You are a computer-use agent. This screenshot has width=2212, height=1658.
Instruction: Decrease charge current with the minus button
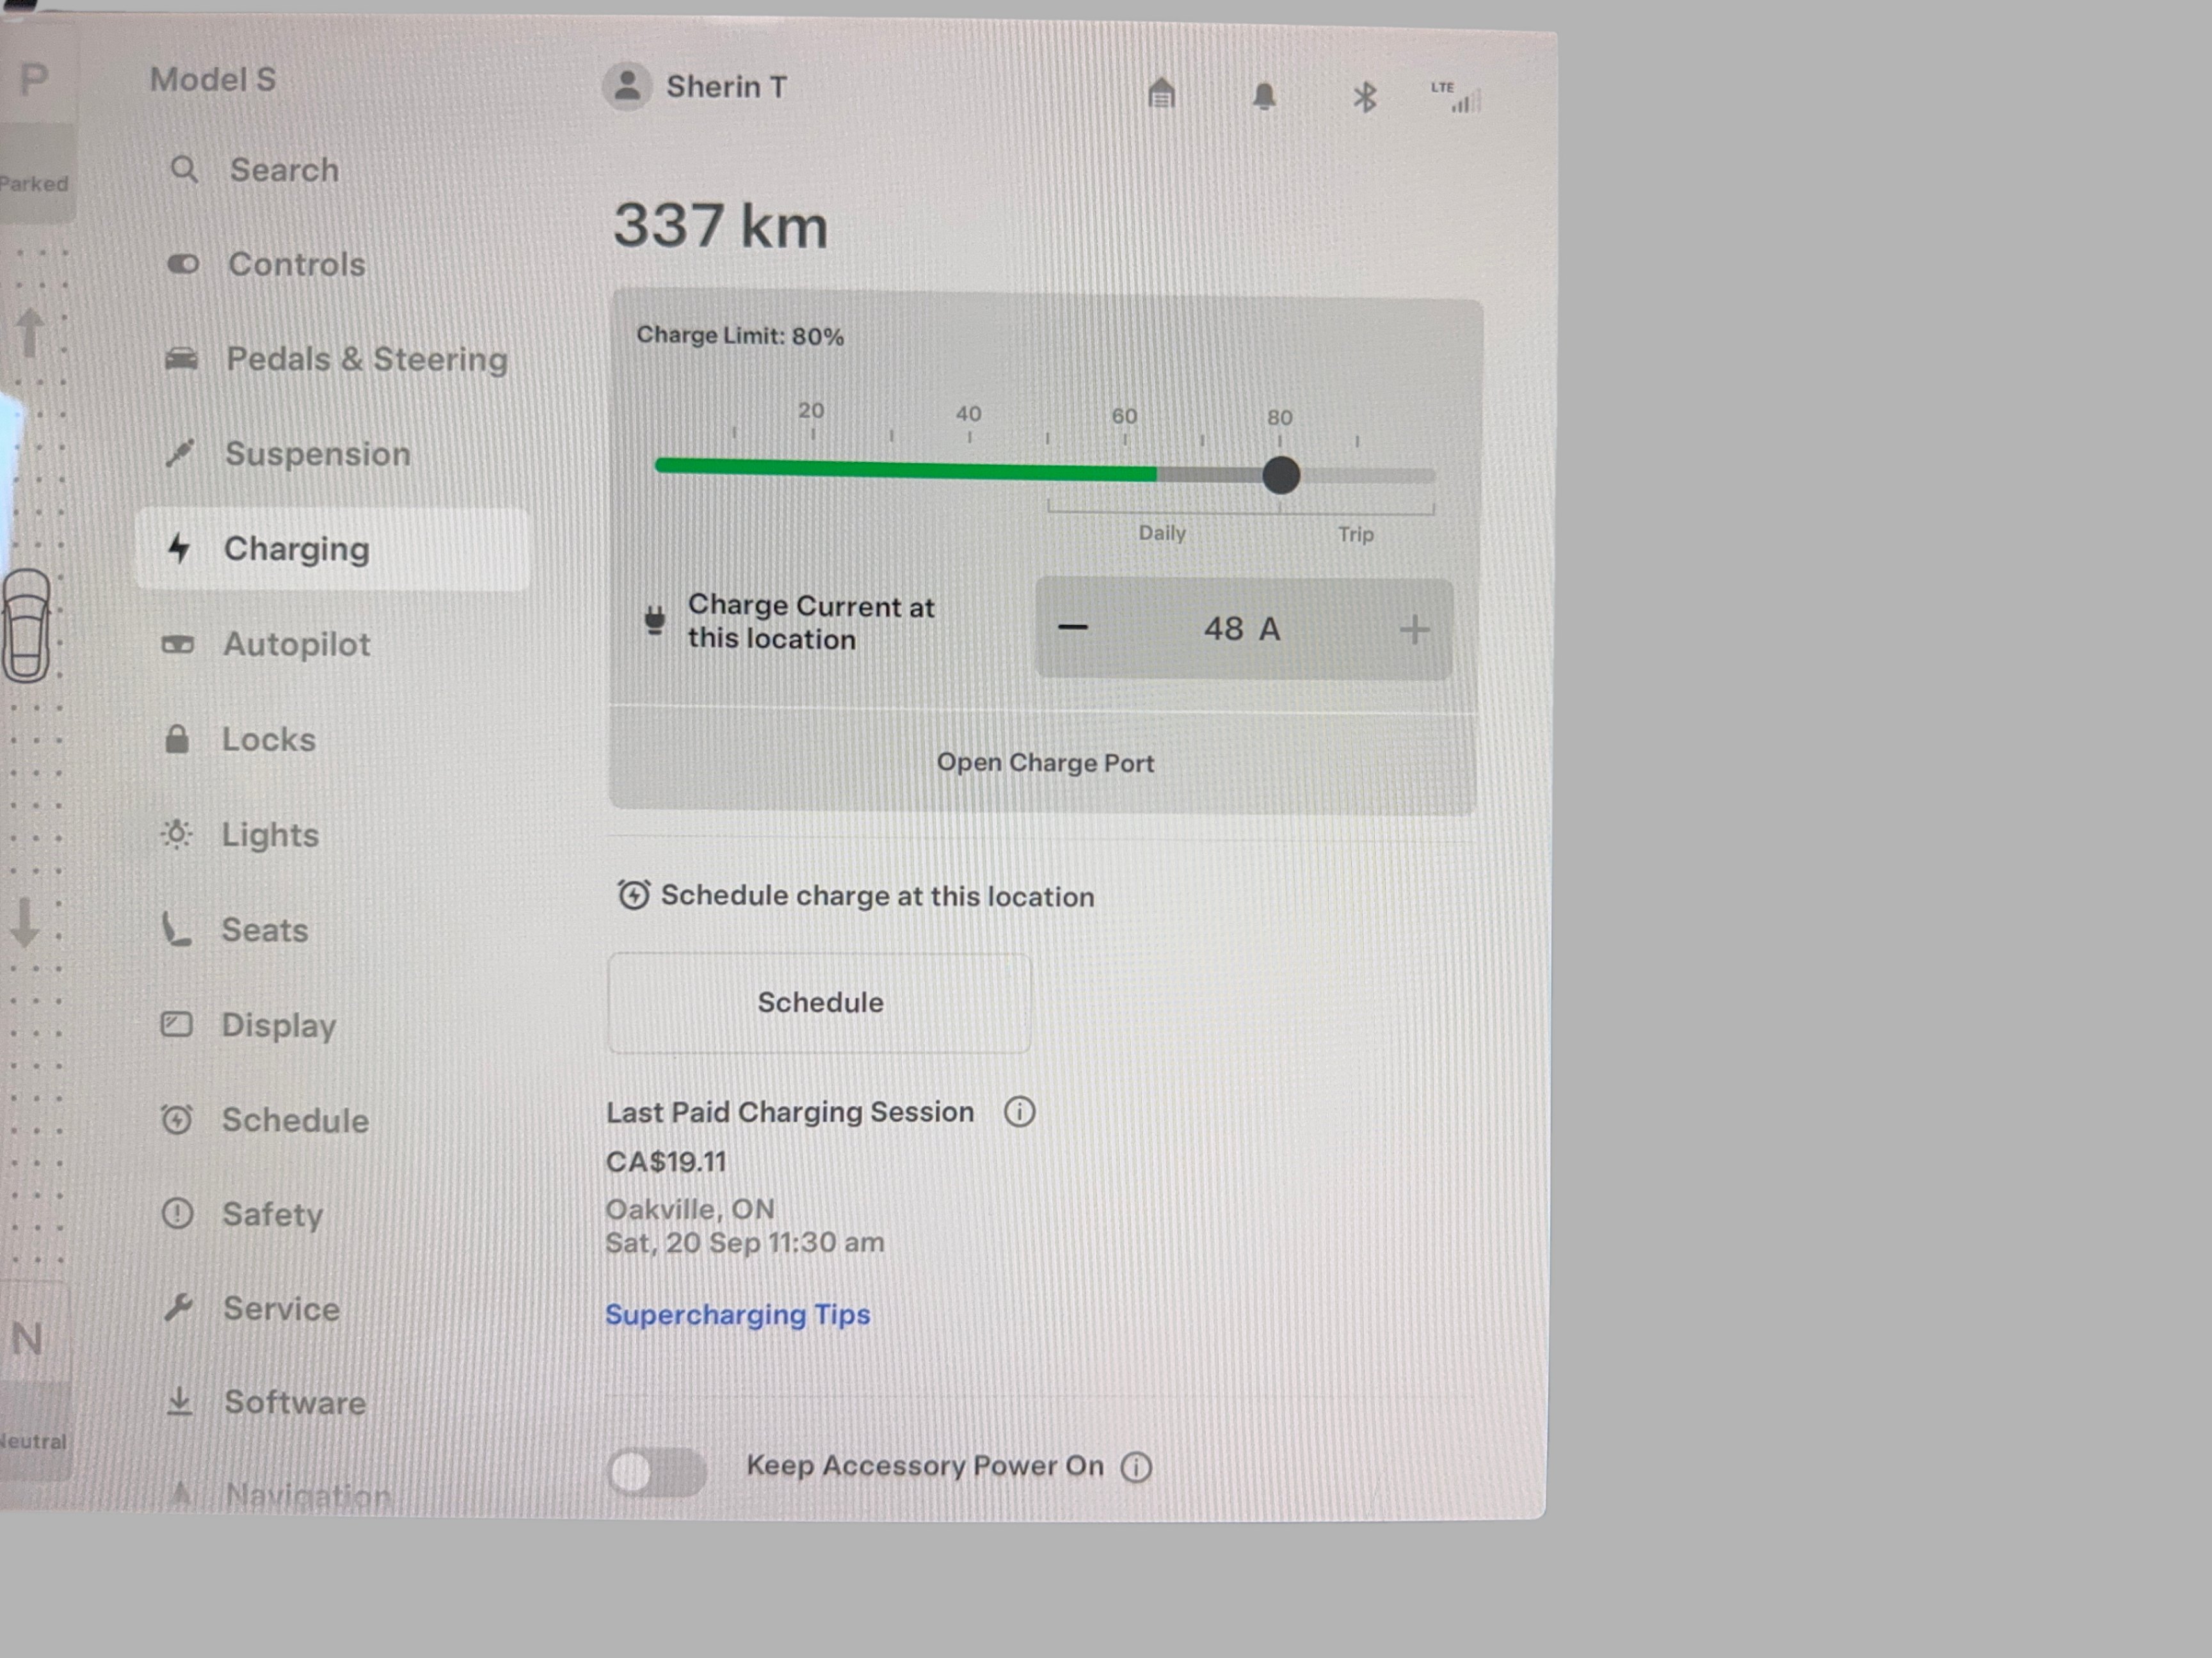tap(1072, 628)
